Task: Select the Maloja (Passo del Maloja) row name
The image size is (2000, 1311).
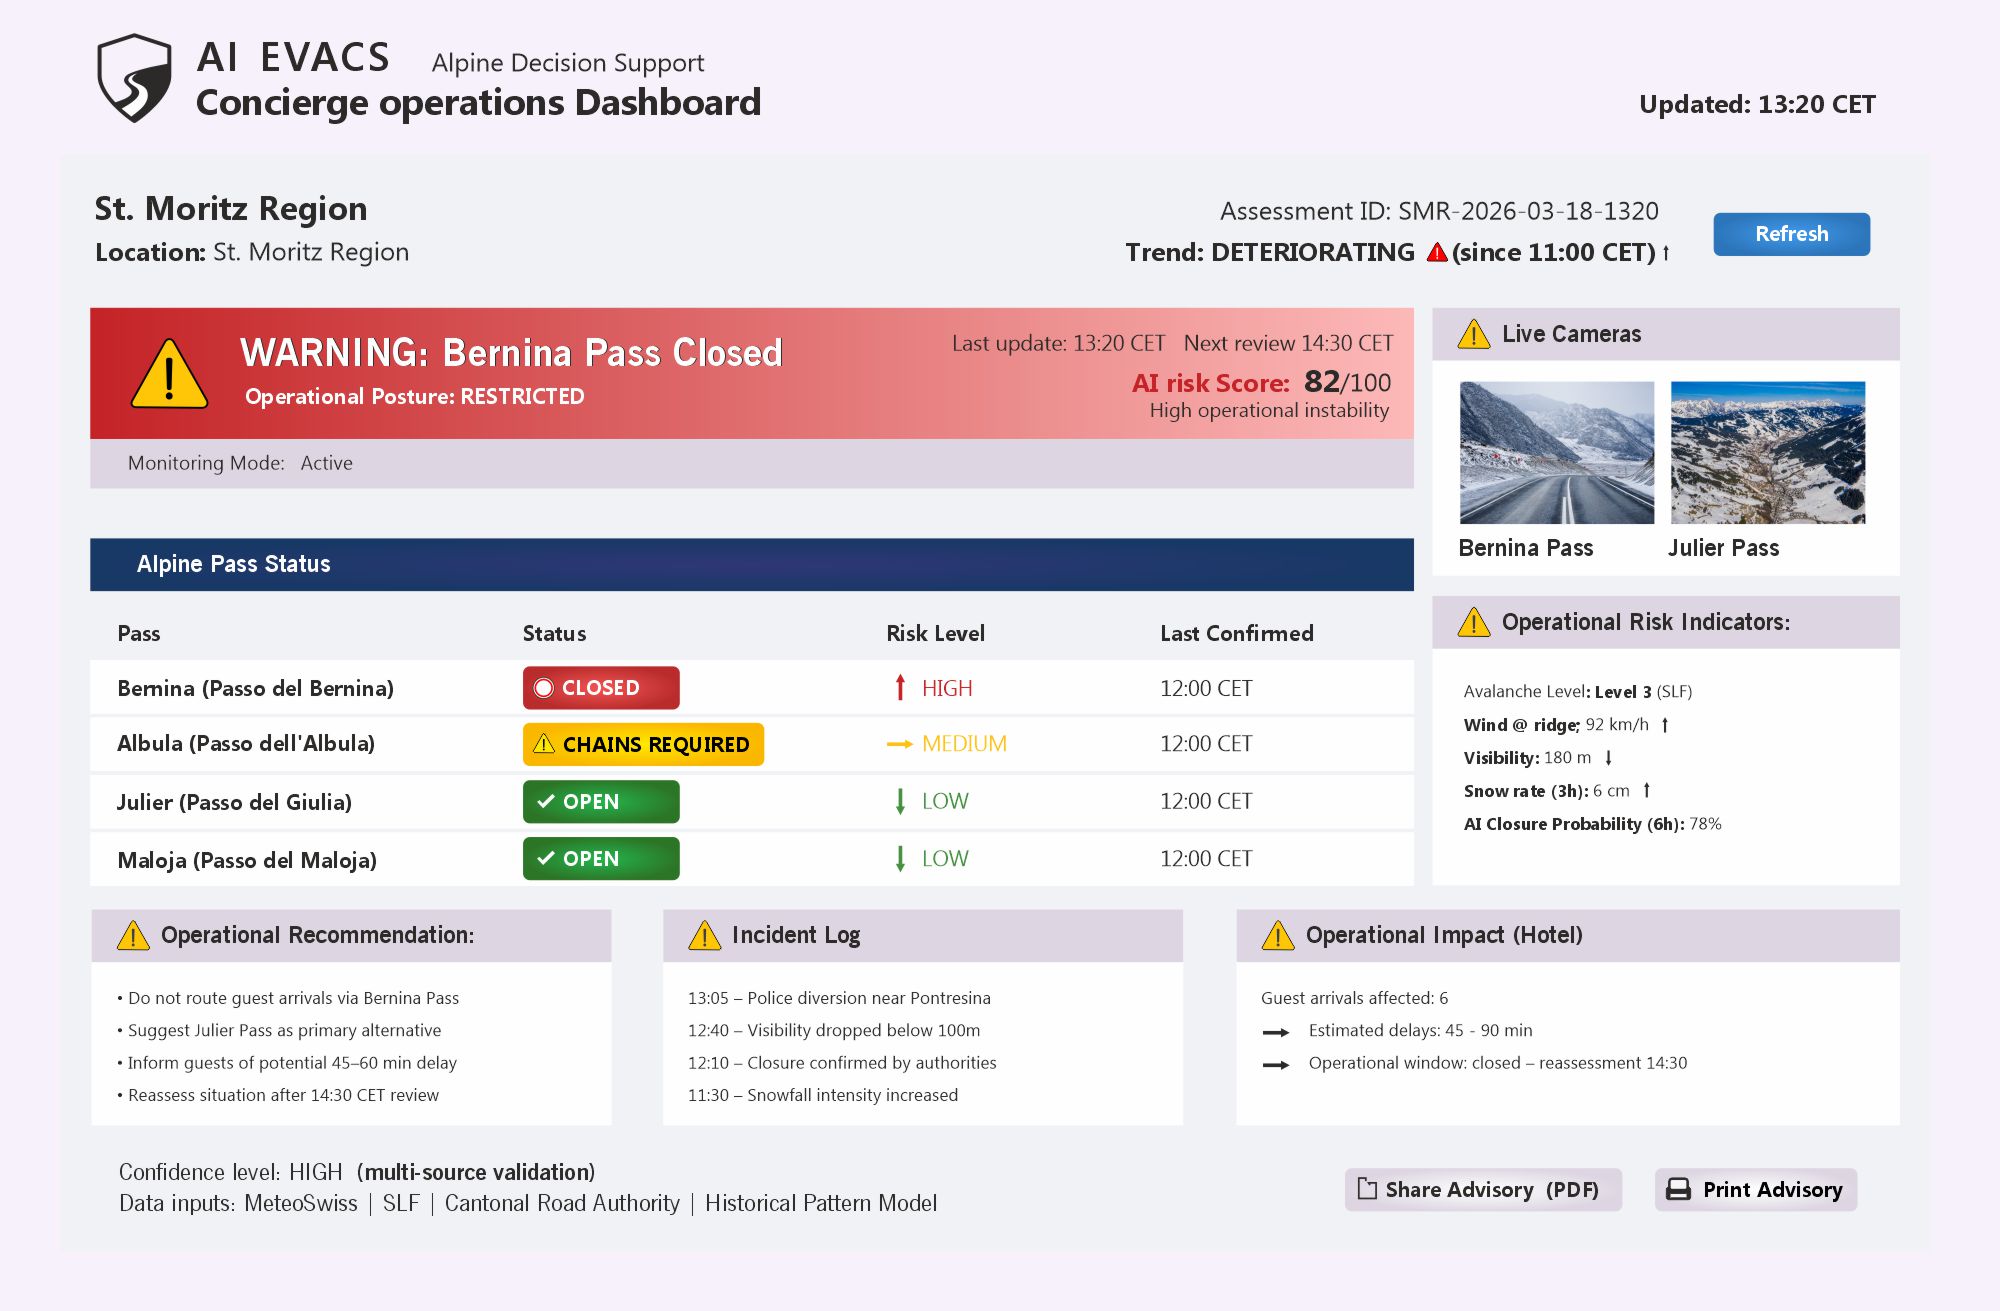Action: pyautogui.click(x=247, y=860)
